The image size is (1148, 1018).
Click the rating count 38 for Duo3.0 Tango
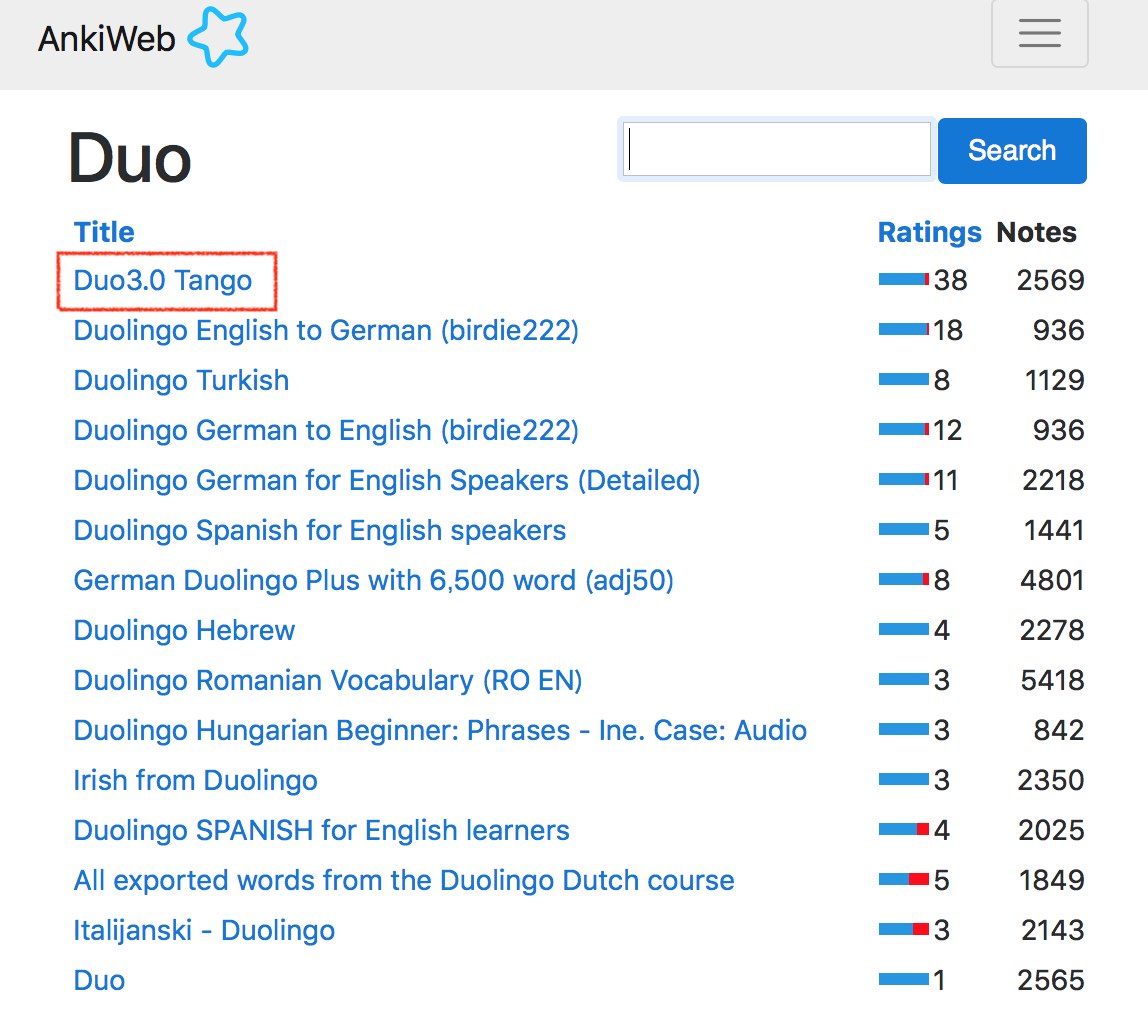[950, 280]
